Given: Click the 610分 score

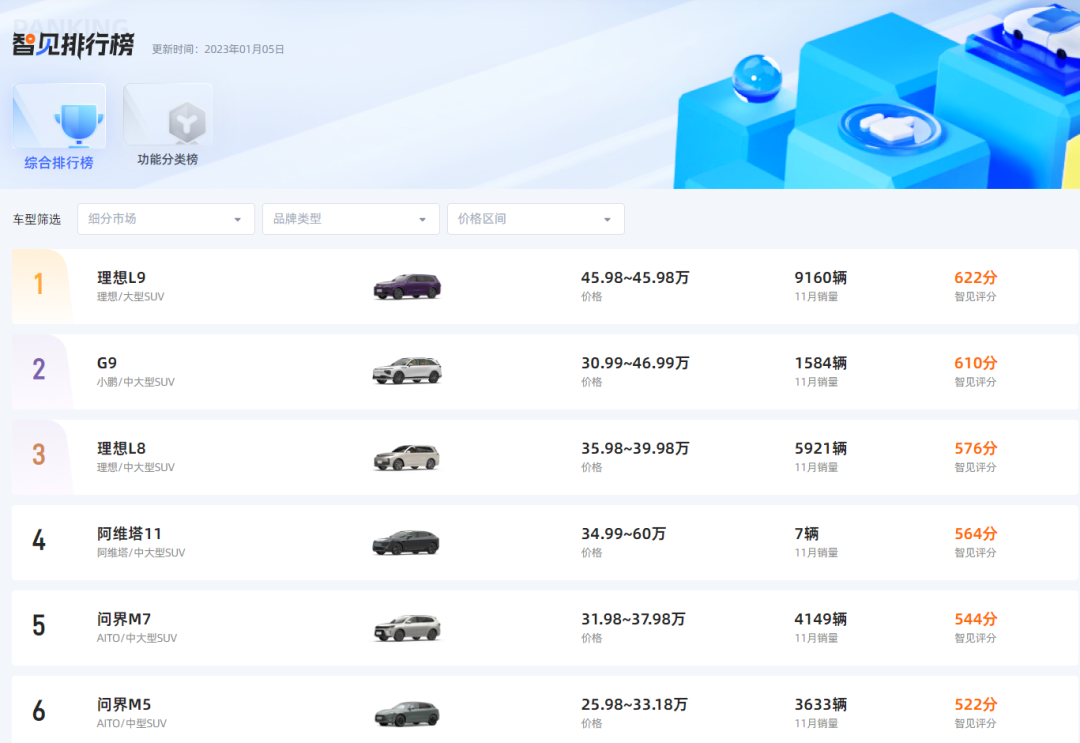Looking at the screenshot, I should [x=975, y=363].
